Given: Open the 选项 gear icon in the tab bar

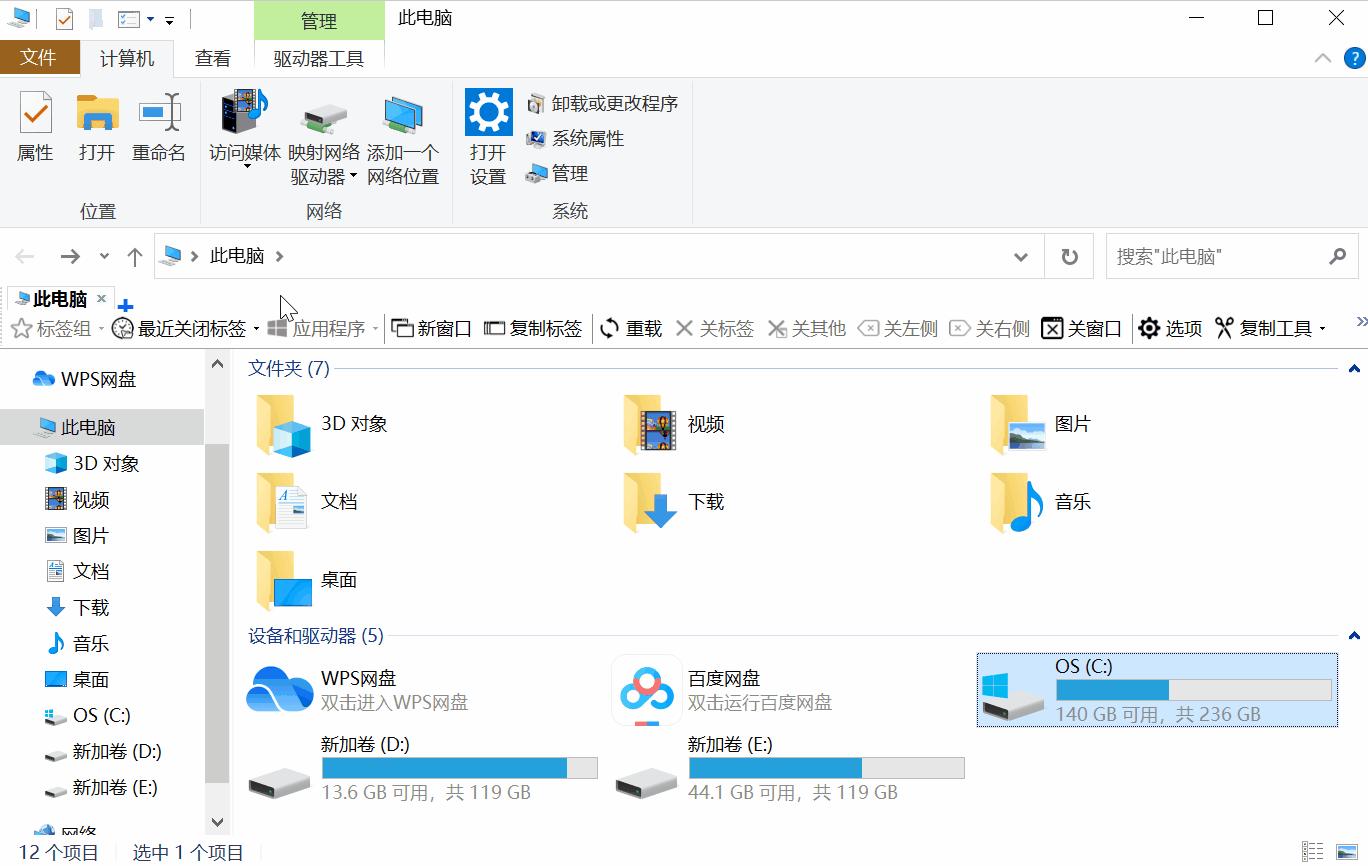Looking at the screenshot, I should pyautogui.click(x=1150, y=328).
